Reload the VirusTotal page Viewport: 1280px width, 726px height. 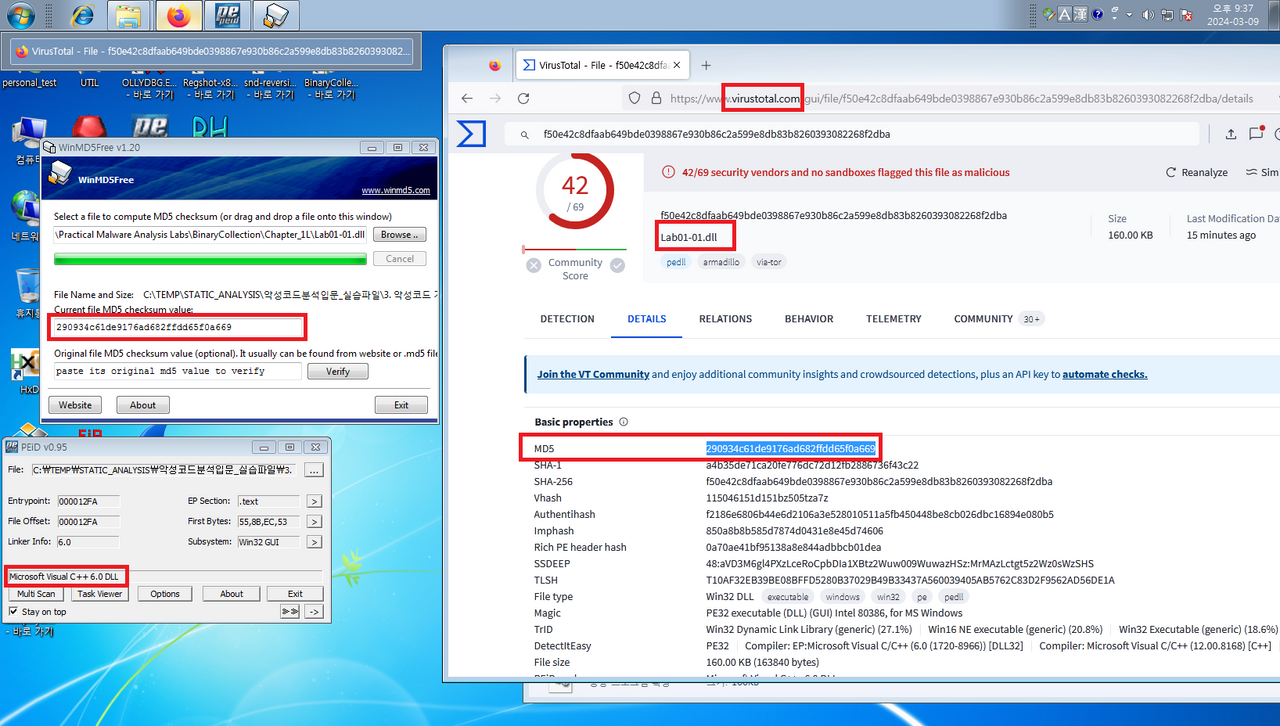click(523, 98)
